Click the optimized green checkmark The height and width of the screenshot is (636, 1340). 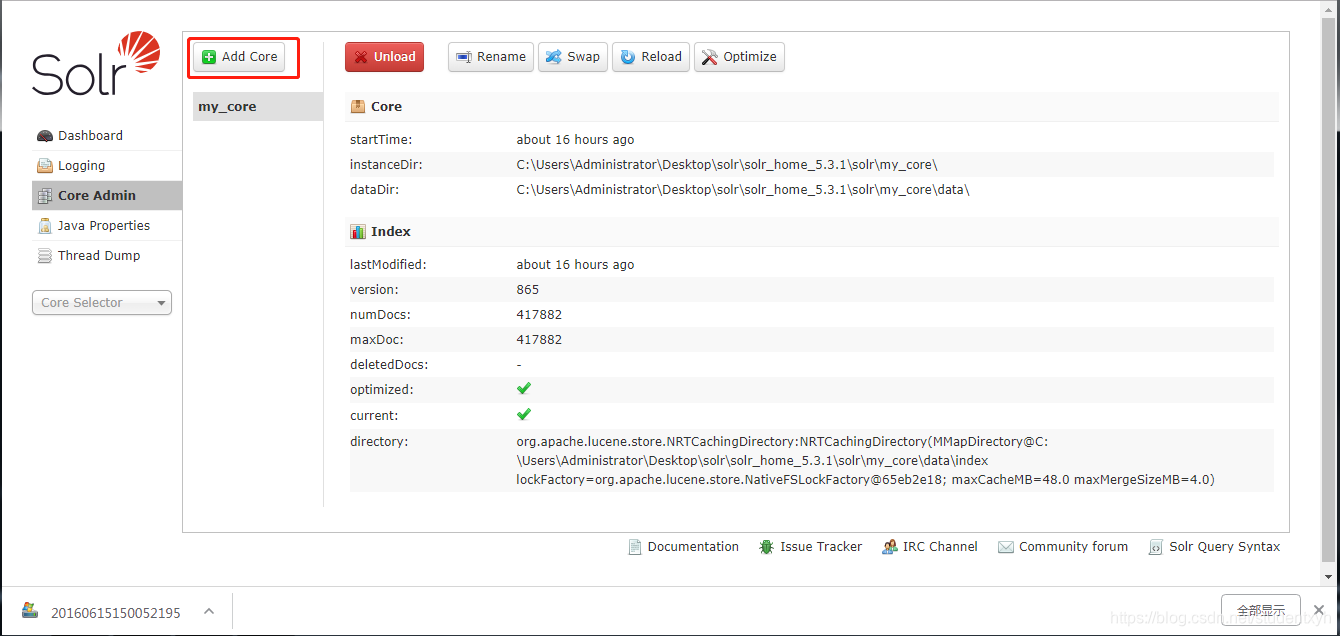[524, 389]
